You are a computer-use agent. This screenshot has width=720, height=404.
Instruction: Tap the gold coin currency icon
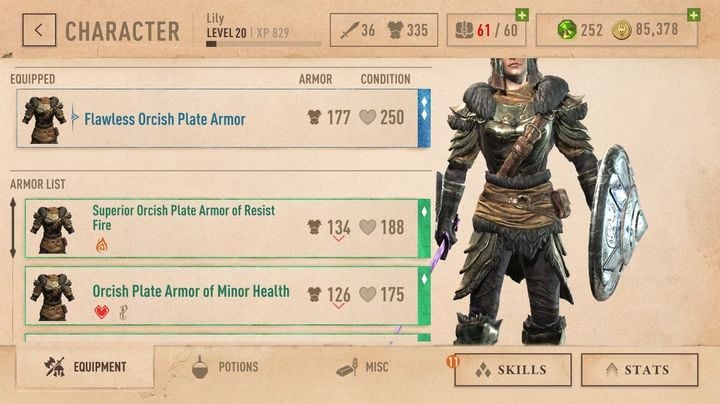(x=621, y=30)
